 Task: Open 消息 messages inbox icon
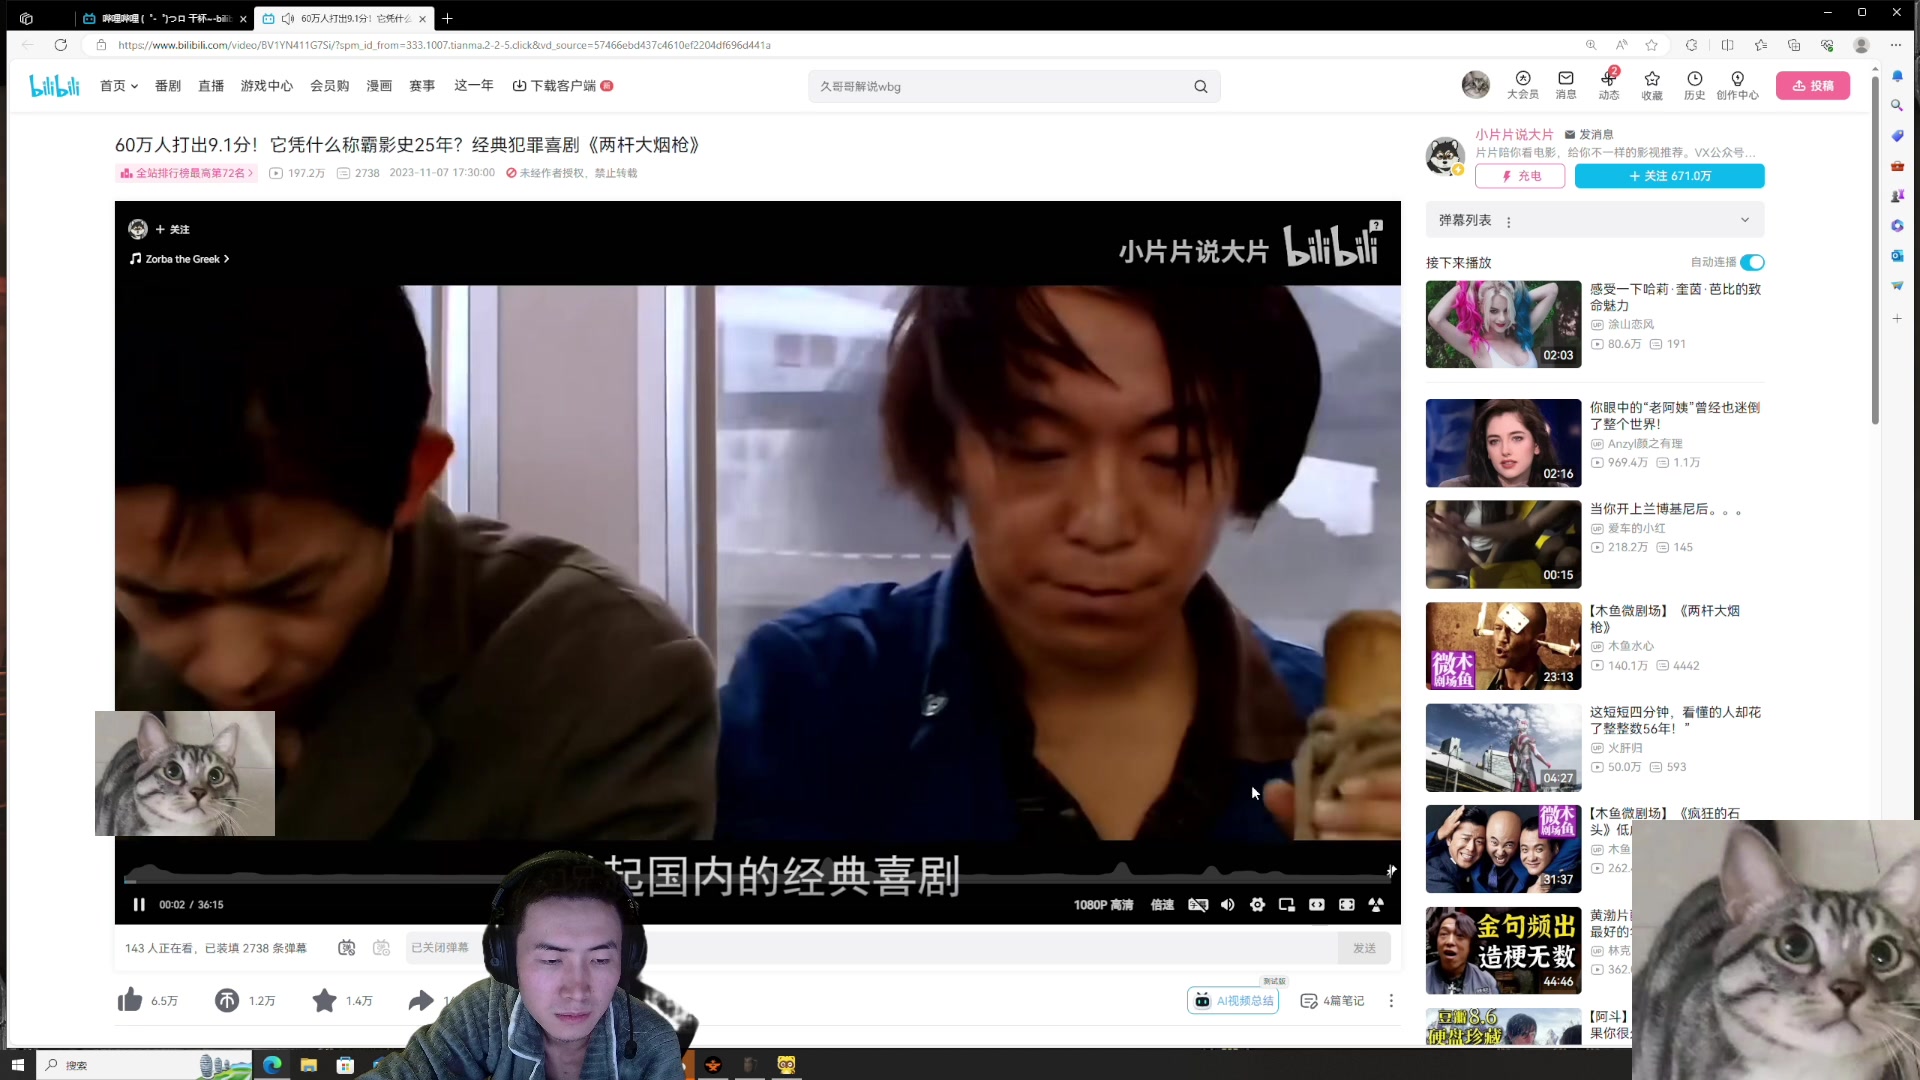point(1565,85)
